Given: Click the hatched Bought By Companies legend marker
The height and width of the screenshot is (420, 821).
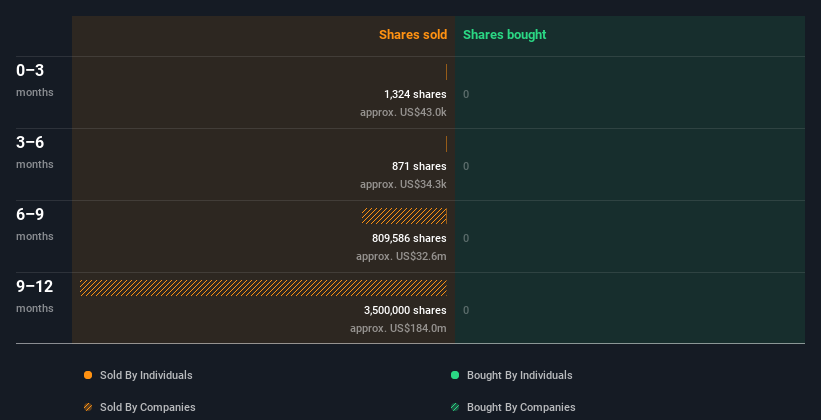Looking at the screenshot, I should click(x=455, y=407).
